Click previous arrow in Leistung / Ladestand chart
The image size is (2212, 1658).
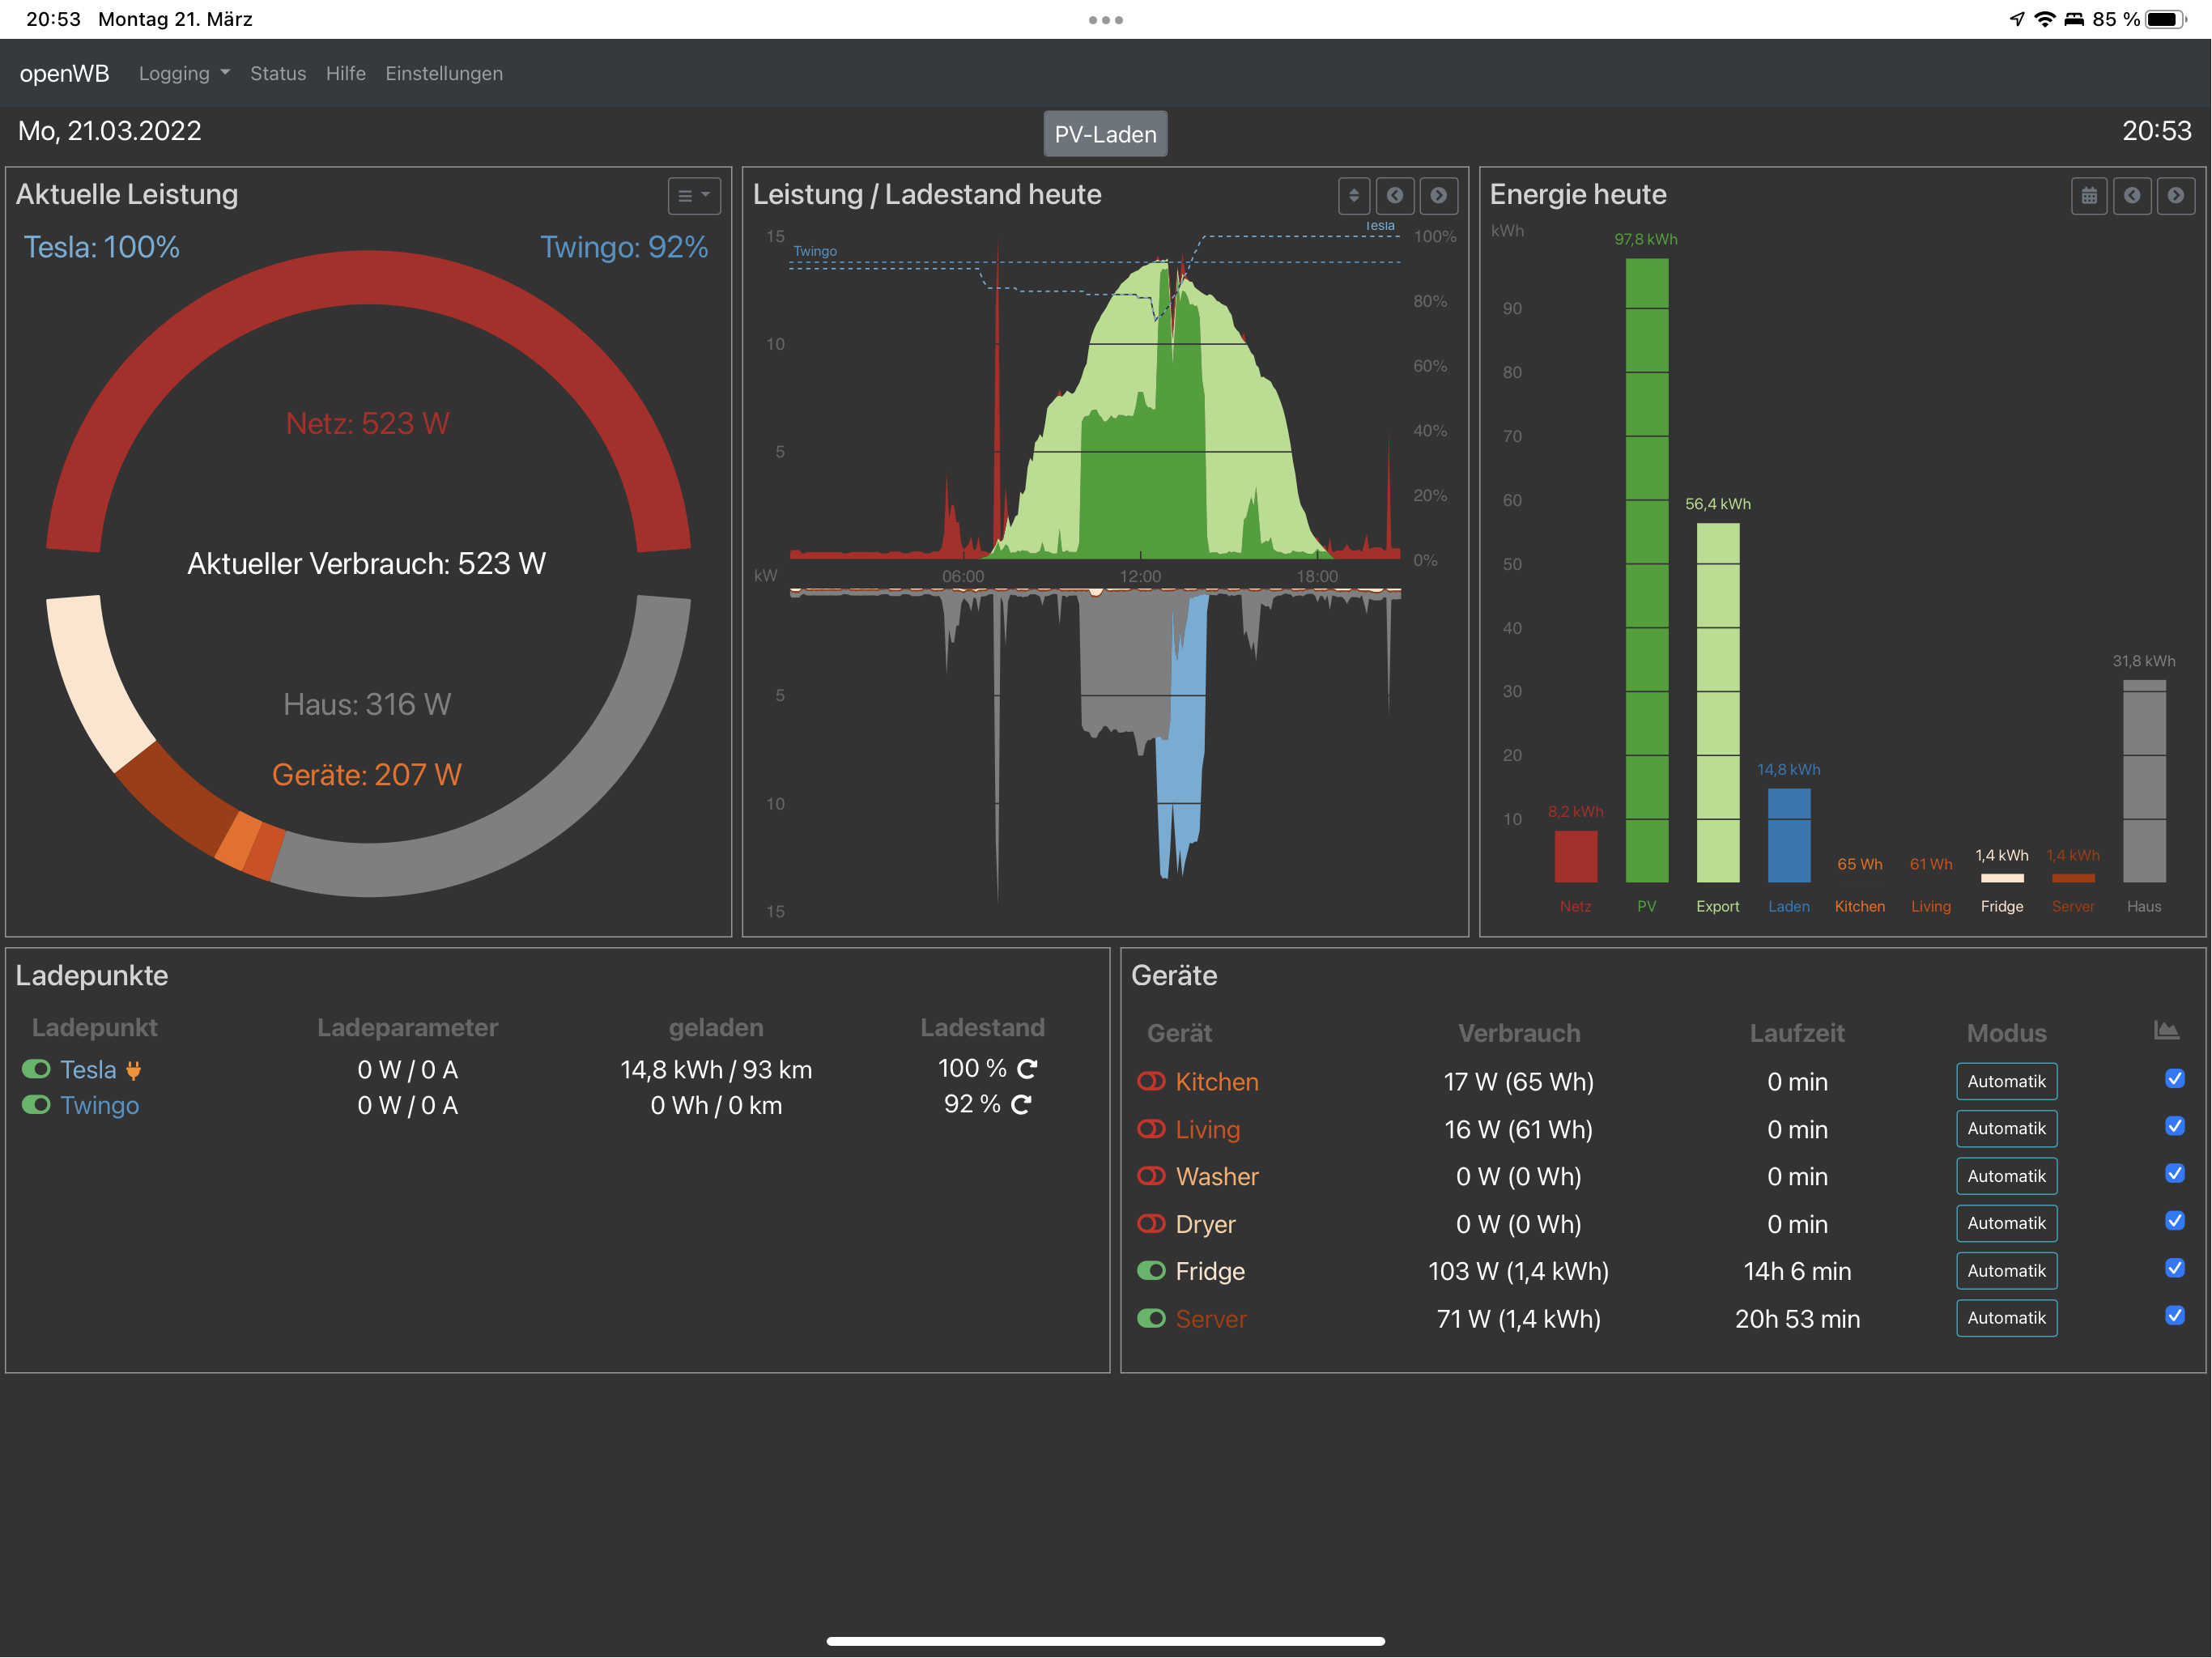[x=1394, y=196]
